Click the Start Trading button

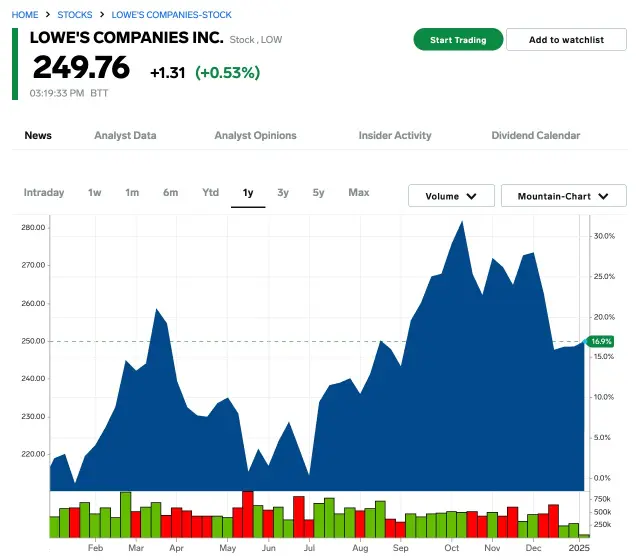[458, 40]
